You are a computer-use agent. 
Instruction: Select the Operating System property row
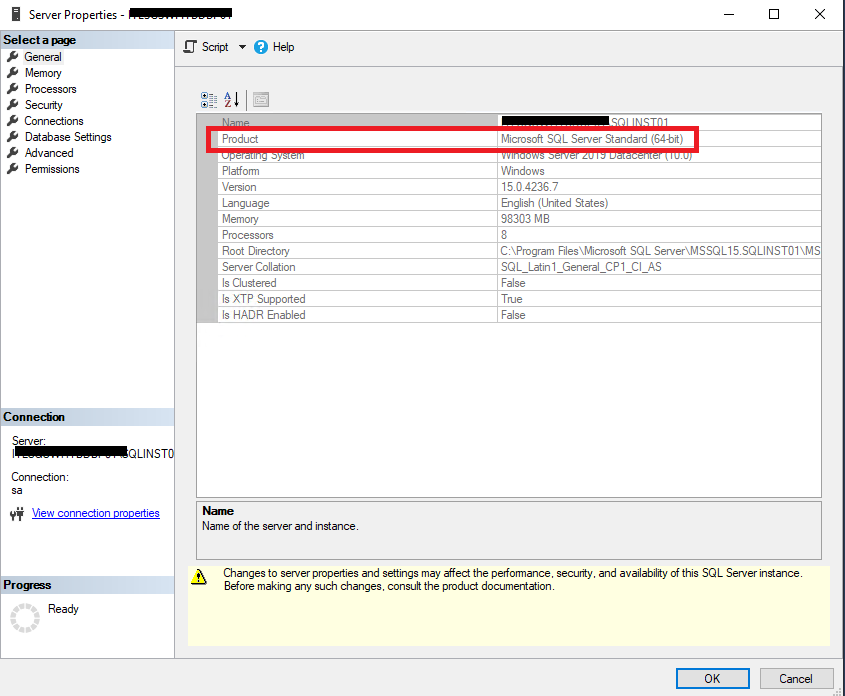[x=509, y=155]
